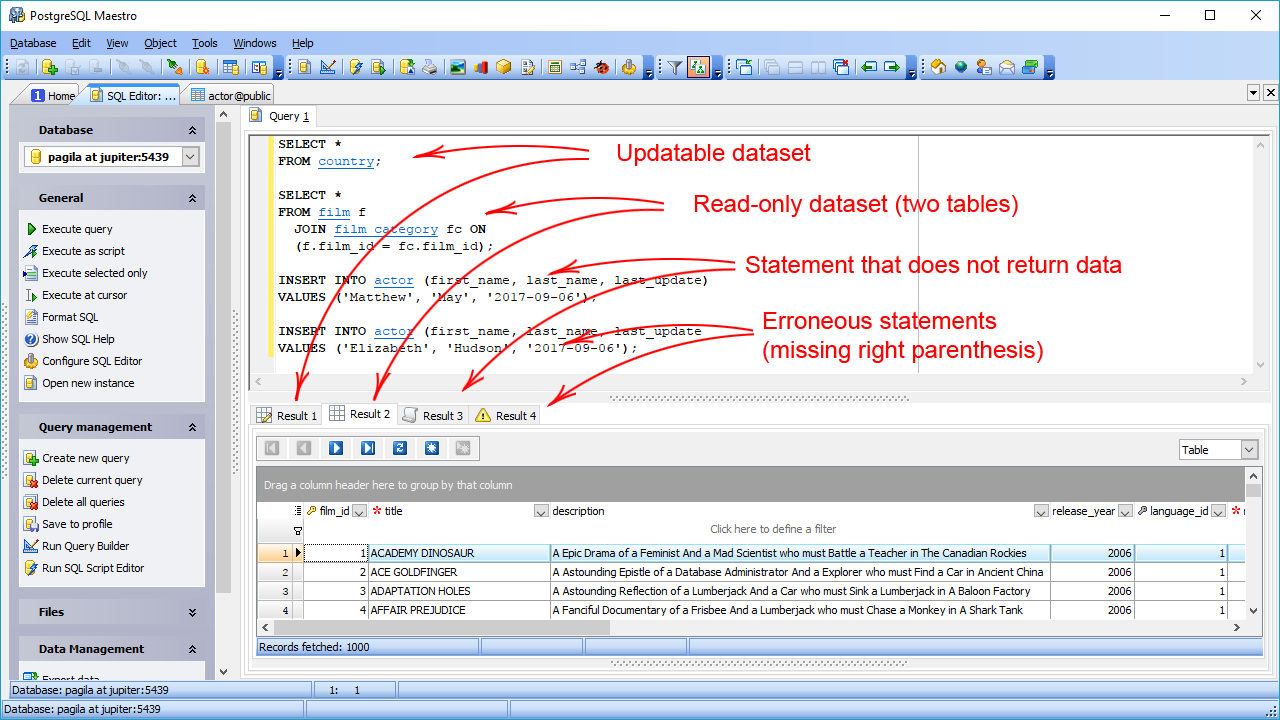1280x720 pixels.
Task: Collapse the General panel section
Action: 192,198
